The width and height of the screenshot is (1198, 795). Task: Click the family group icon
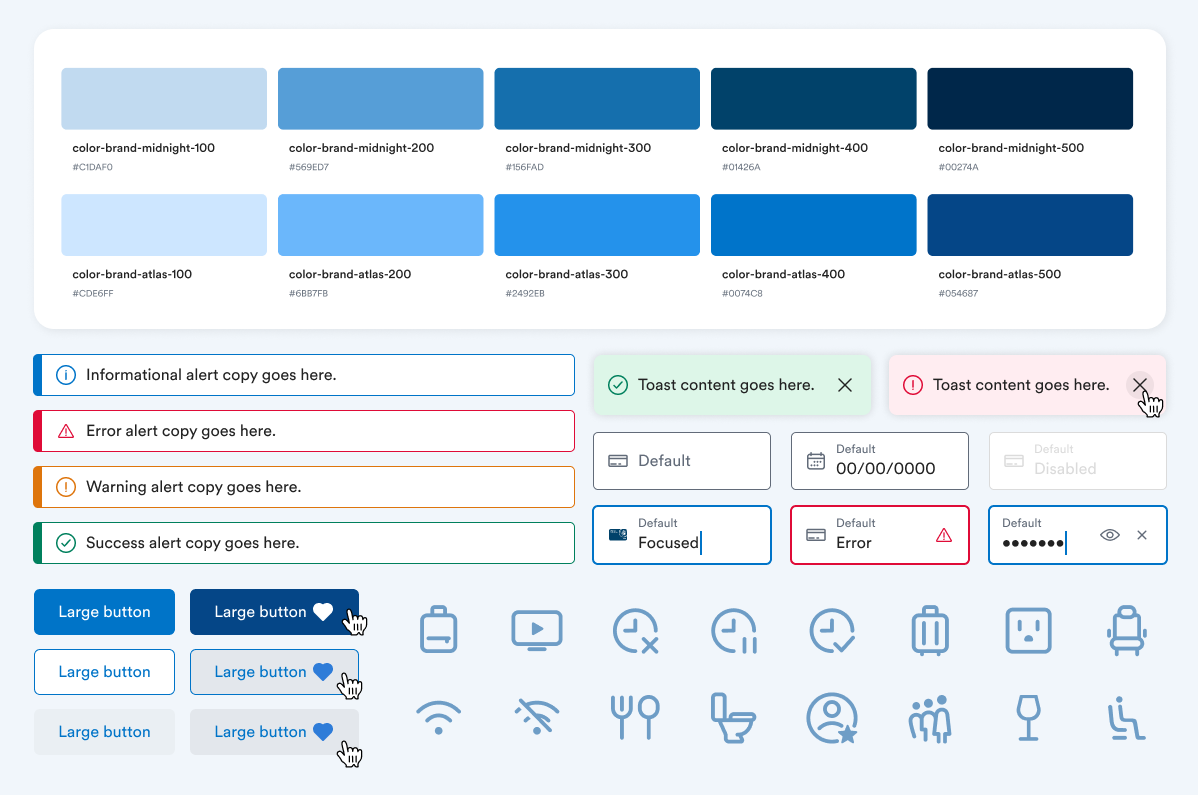930,717
